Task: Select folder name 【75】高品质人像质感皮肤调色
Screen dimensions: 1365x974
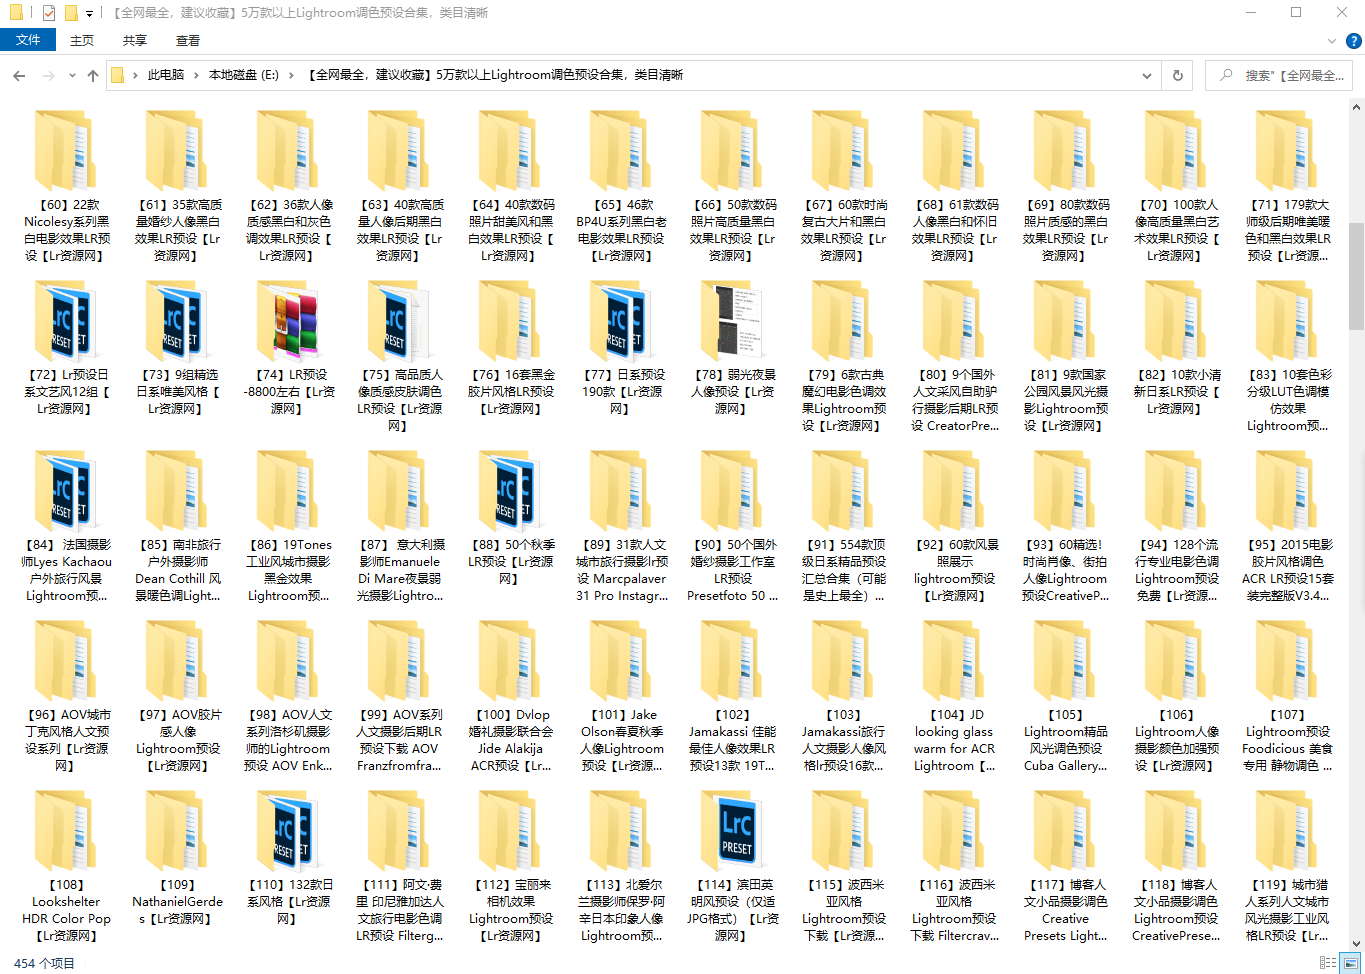Action: (399, 400)
